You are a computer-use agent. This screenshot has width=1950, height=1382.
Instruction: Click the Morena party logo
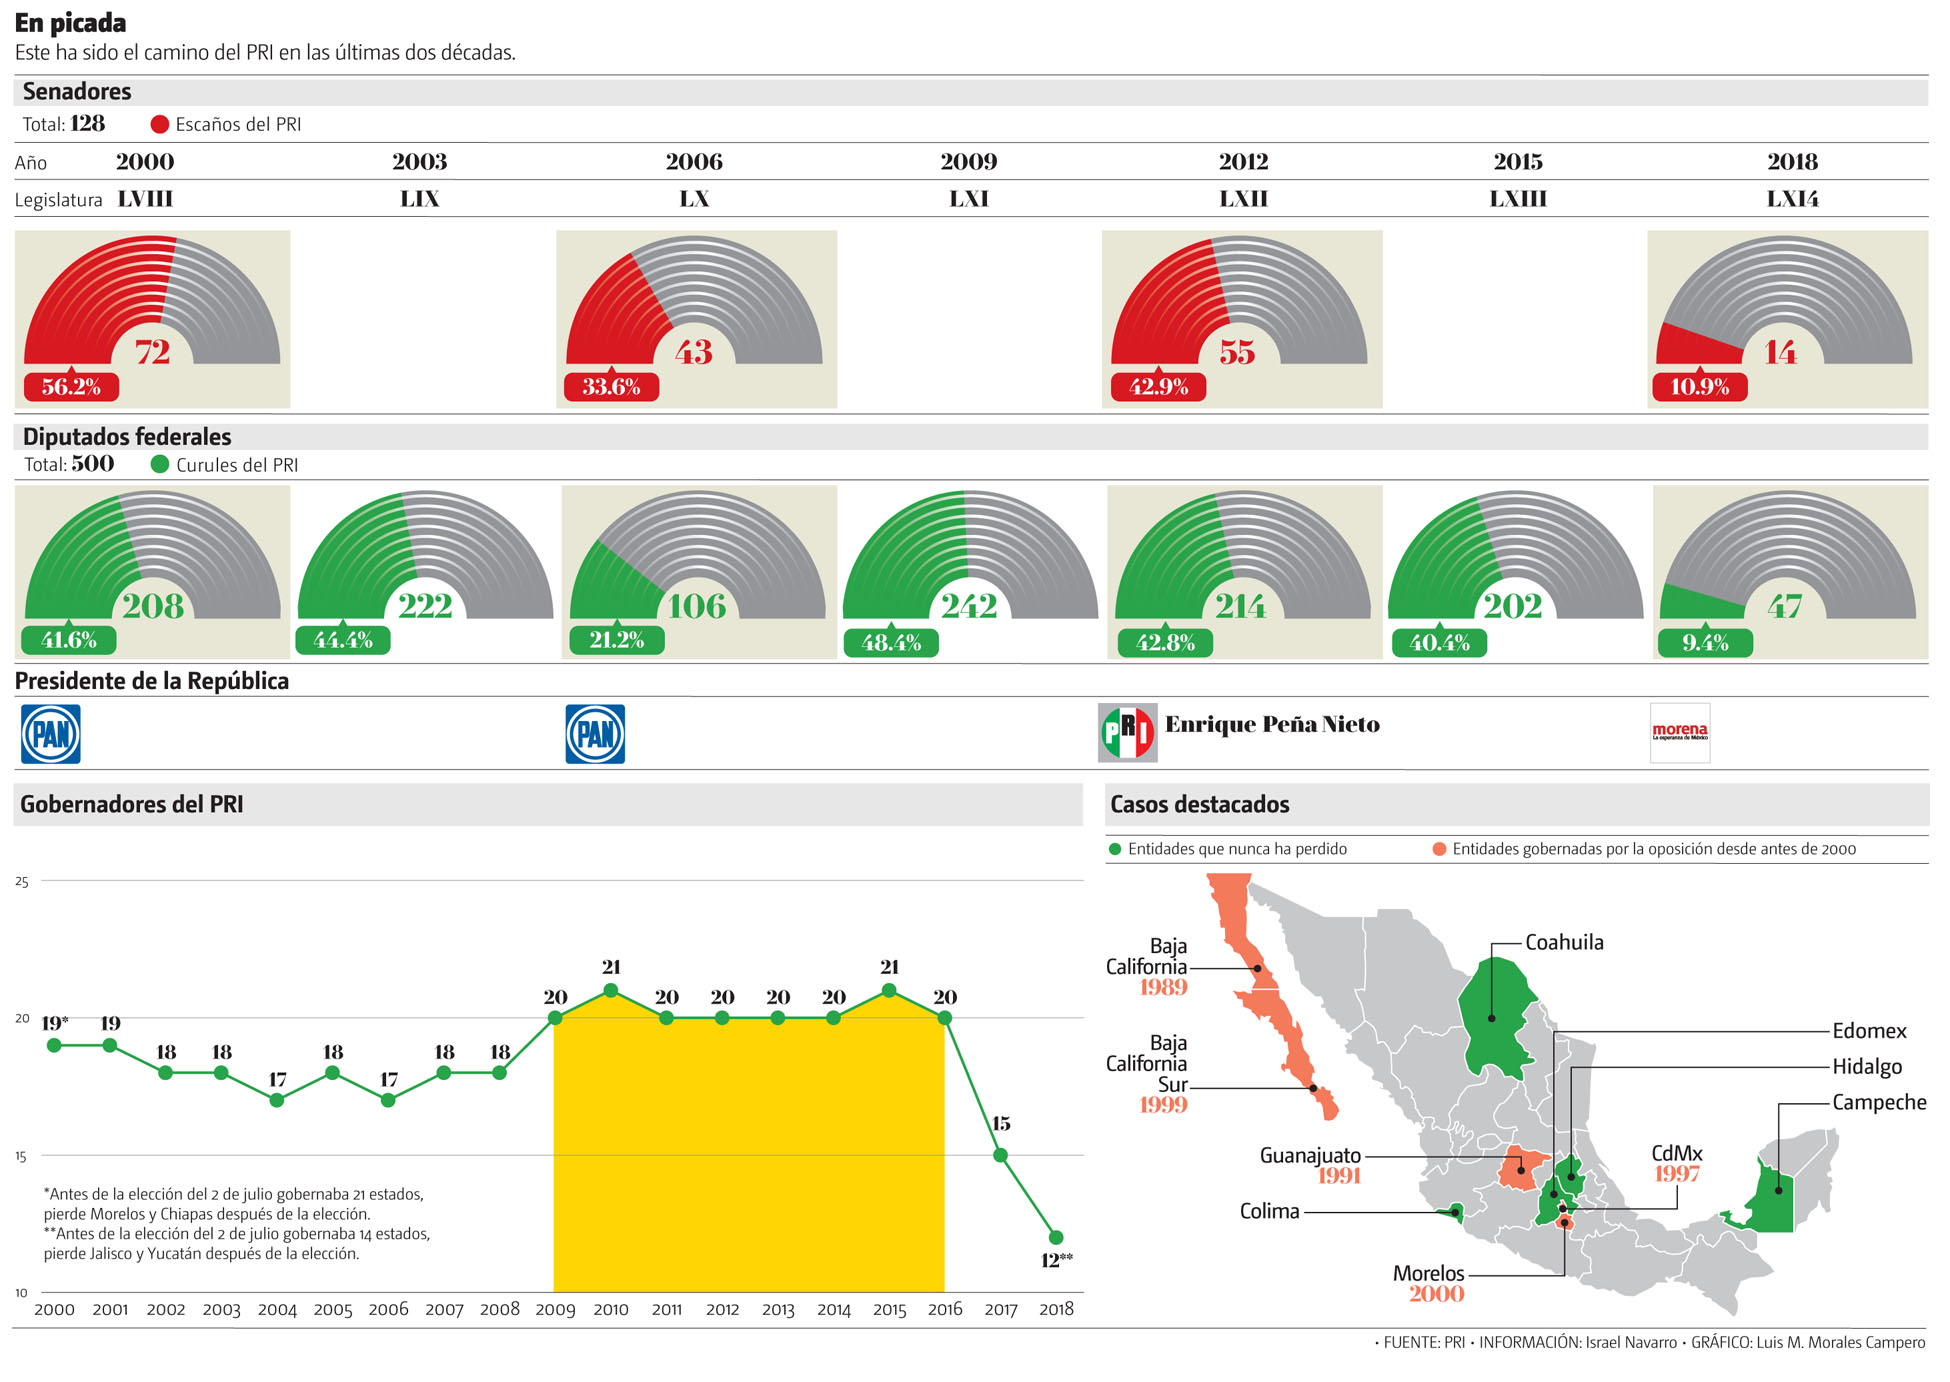[x=1679, y=733]
